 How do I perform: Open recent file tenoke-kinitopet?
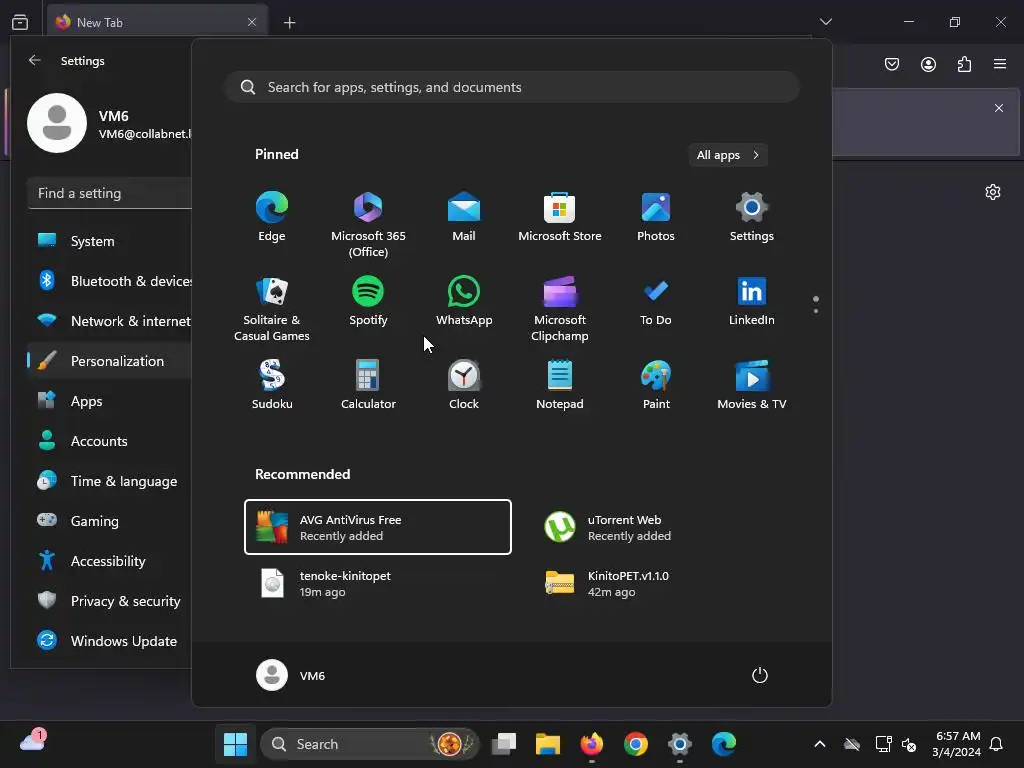point(377,583)
